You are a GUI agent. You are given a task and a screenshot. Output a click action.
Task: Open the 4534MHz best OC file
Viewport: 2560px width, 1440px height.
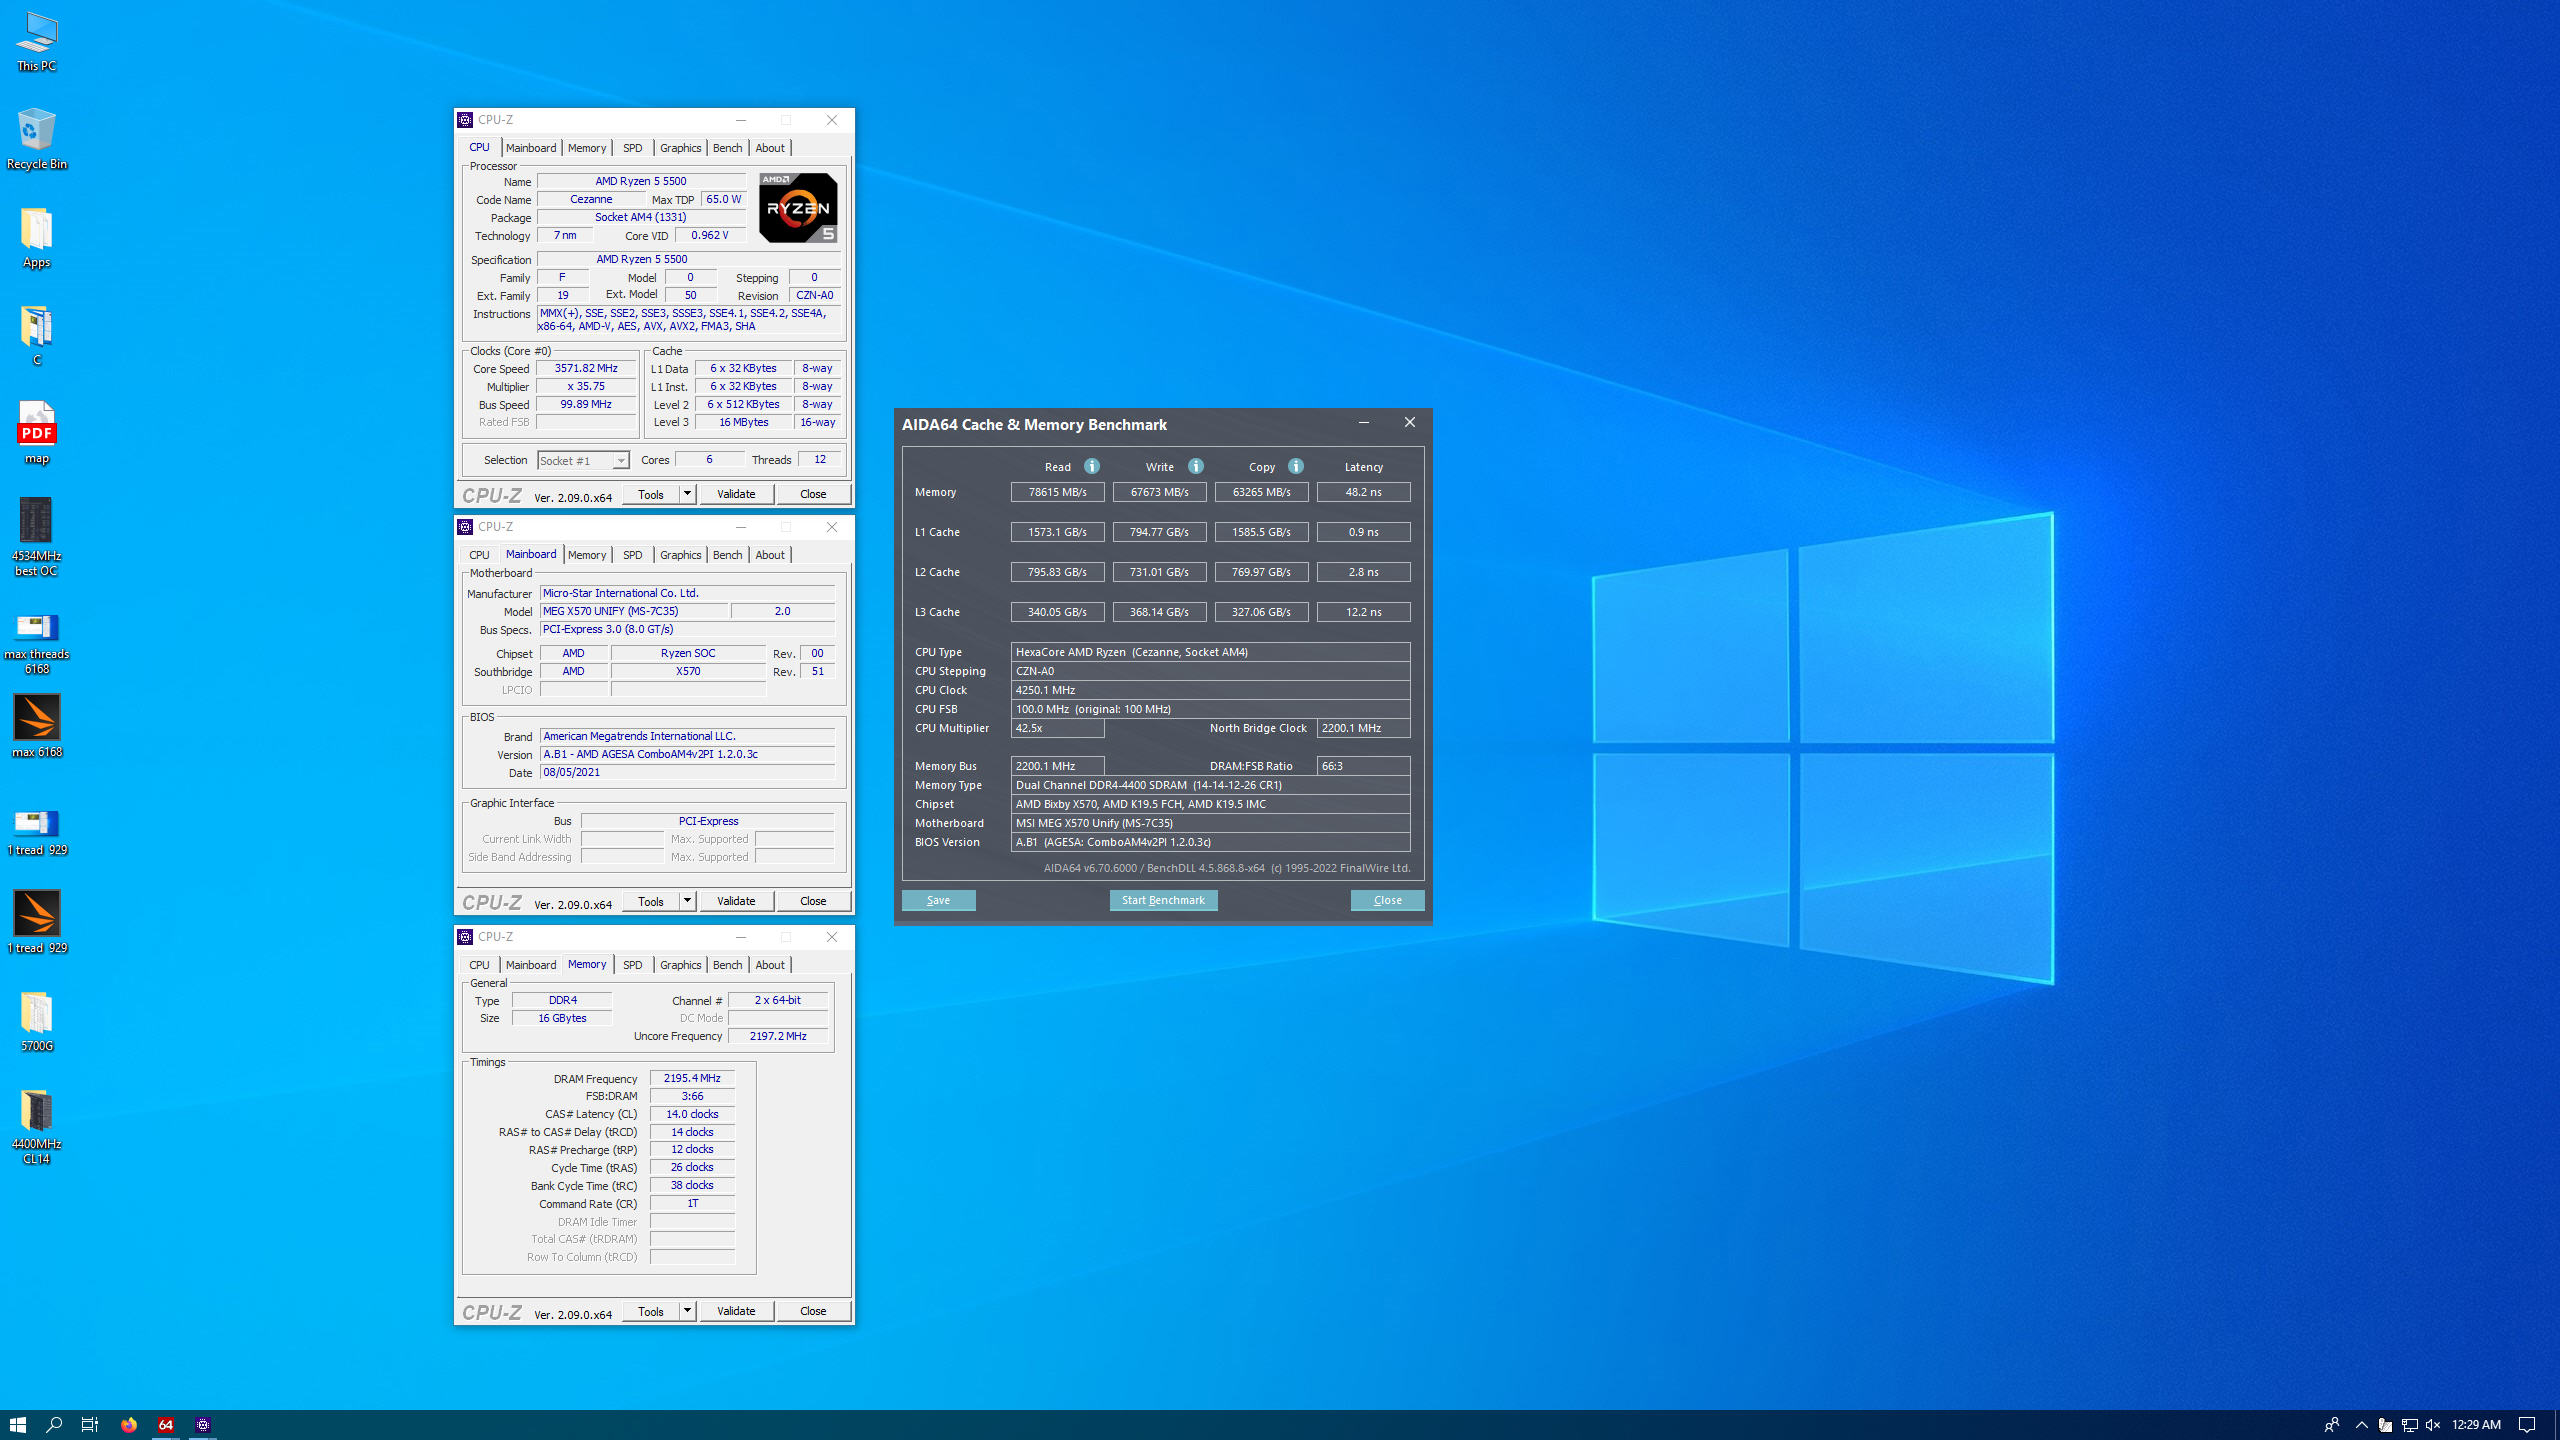[x=36, y=538]
